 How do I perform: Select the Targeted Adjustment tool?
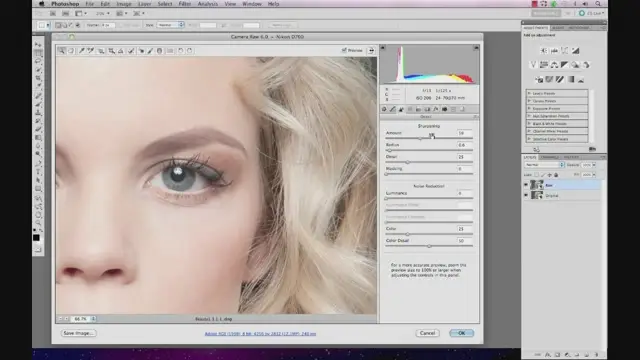(x=101, y=51)
